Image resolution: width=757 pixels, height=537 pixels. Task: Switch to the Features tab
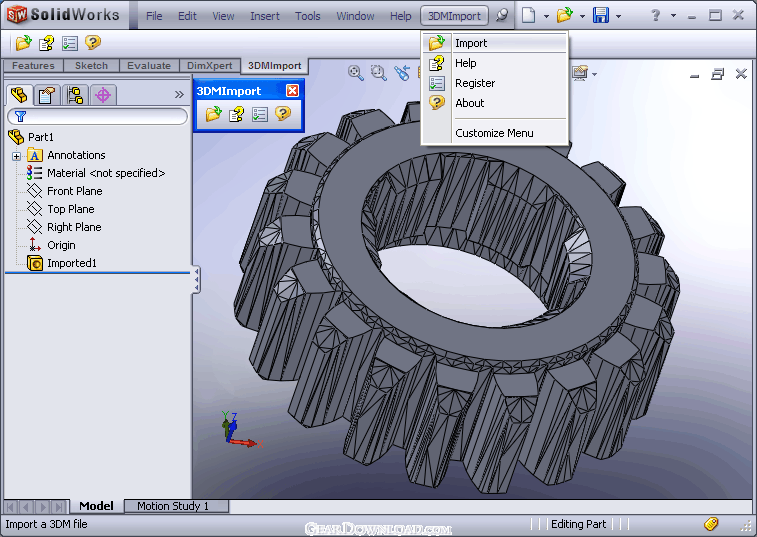coord(33,66)
